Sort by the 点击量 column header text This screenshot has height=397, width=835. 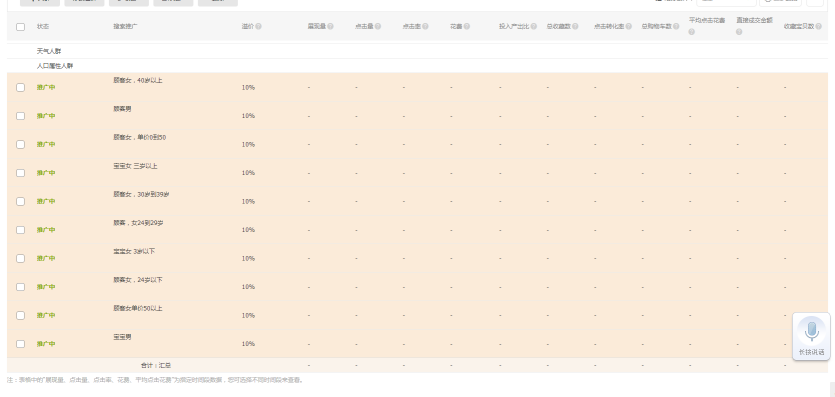[x=364, y=27]
